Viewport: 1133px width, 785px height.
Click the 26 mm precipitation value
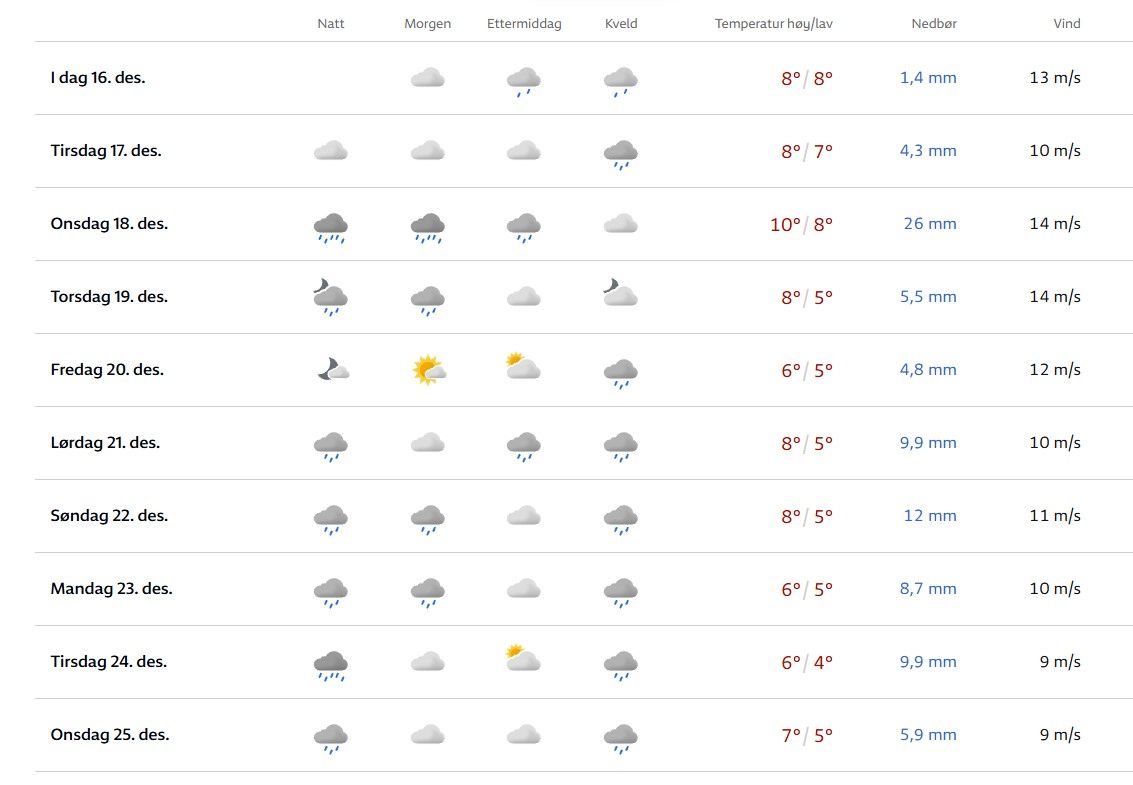(x=930, y=224)
